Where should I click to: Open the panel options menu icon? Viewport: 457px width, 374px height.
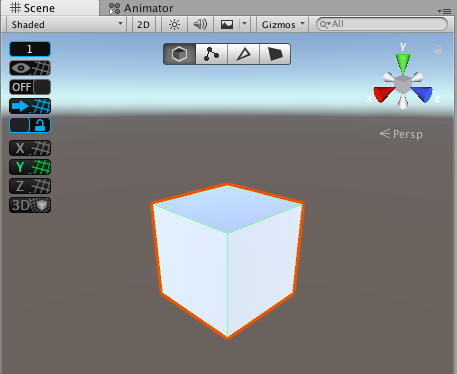(444, 11)
